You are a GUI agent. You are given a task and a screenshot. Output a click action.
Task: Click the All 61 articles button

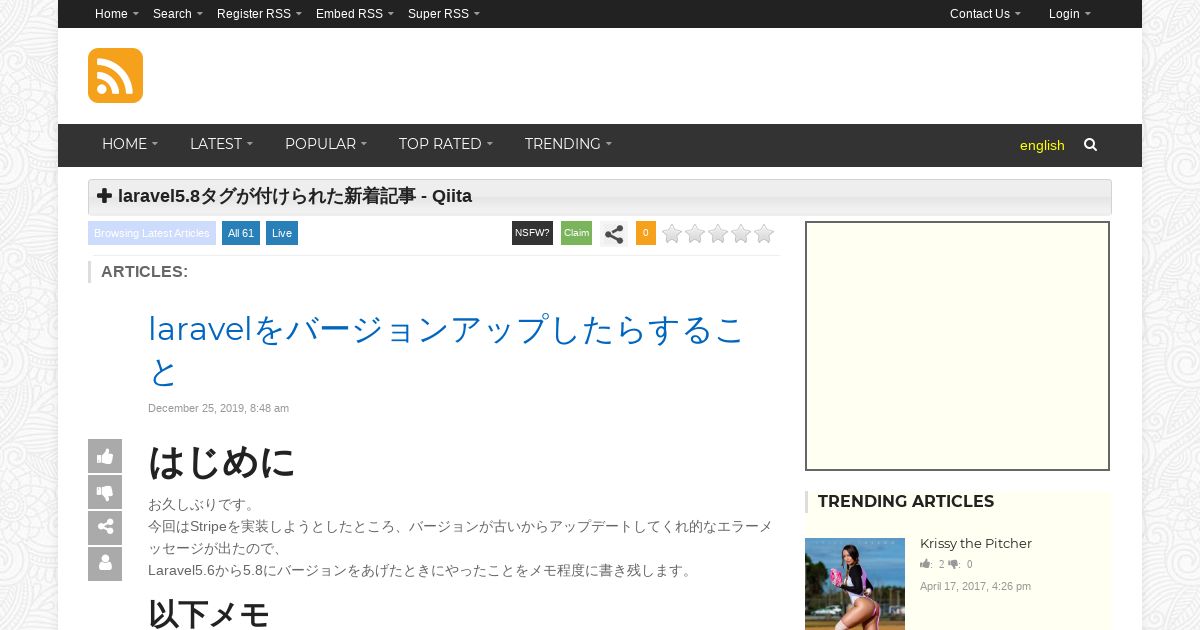(241, 233)
